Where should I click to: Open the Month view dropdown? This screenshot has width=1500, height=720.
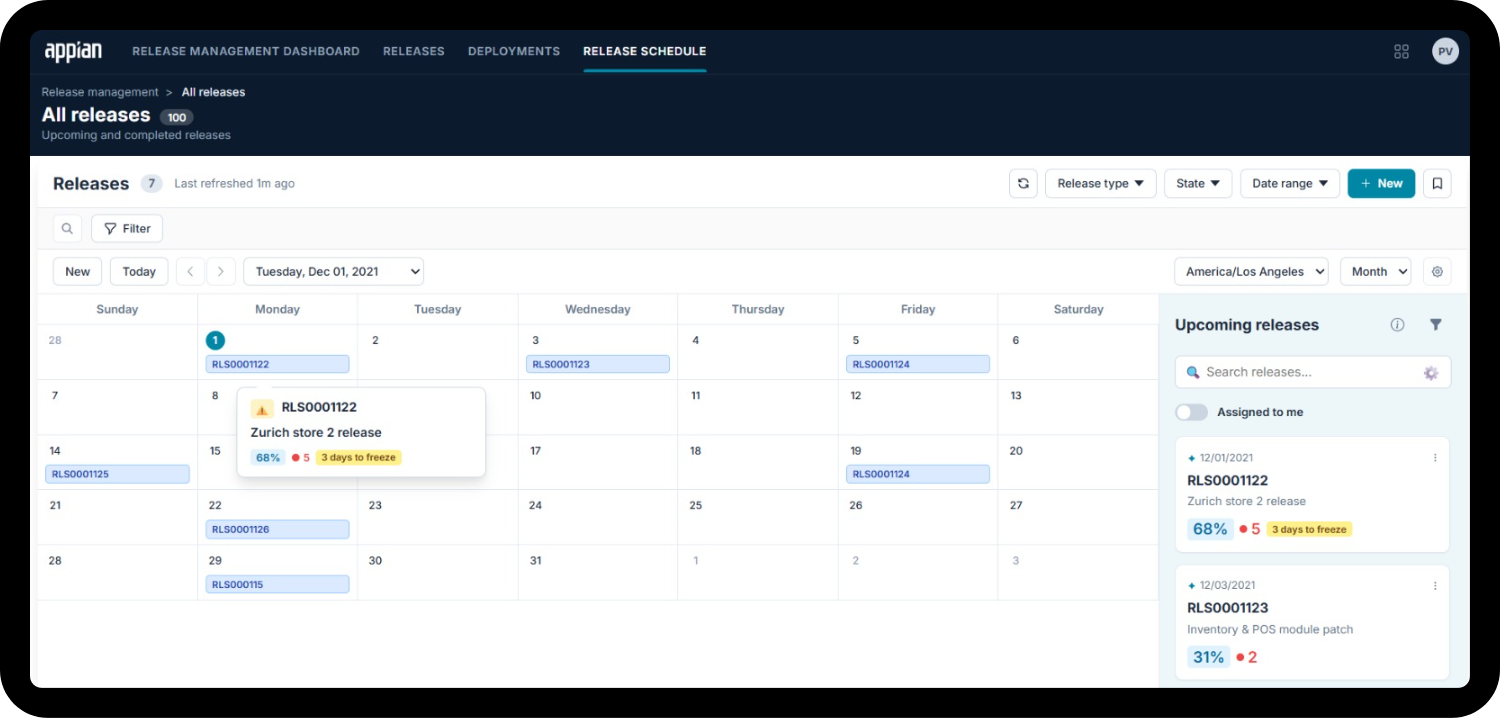click(x=1376, y=271)
